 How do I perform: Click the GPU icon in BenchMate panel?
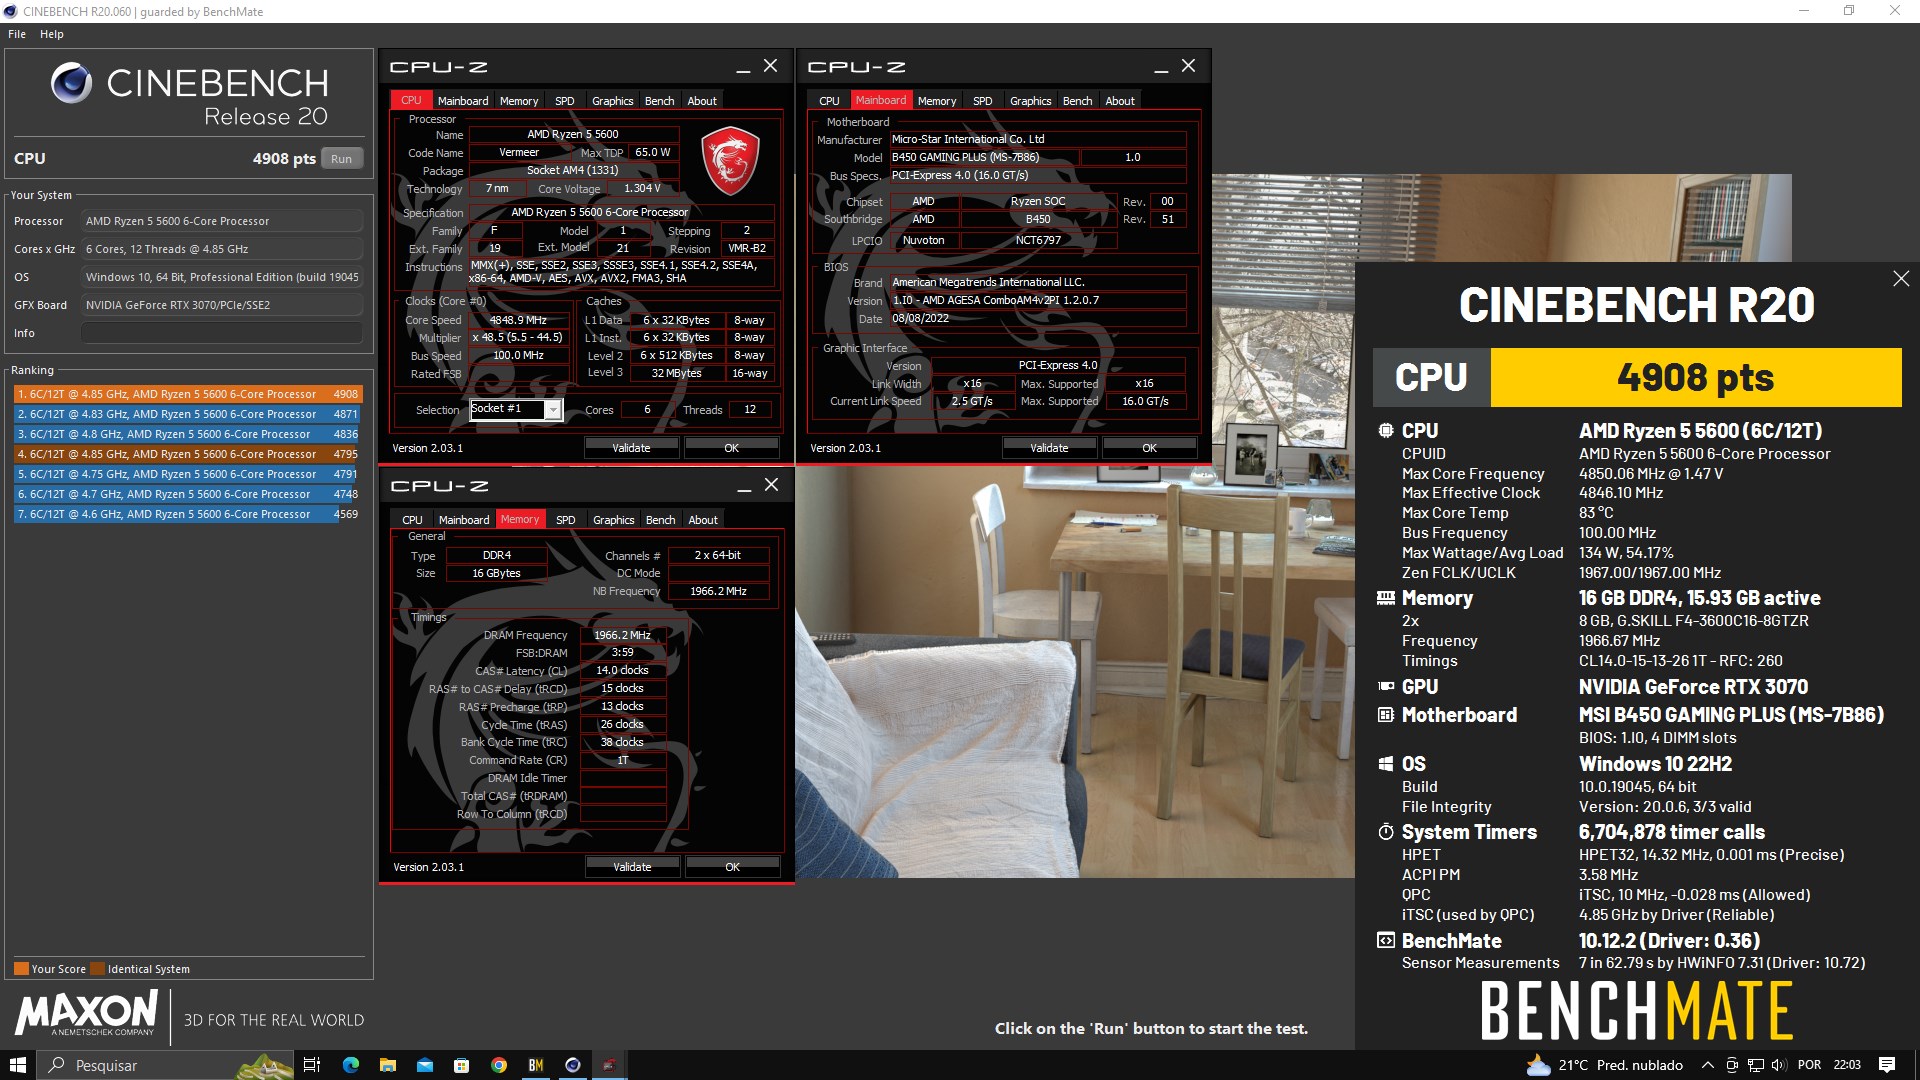pos(1386,687)
